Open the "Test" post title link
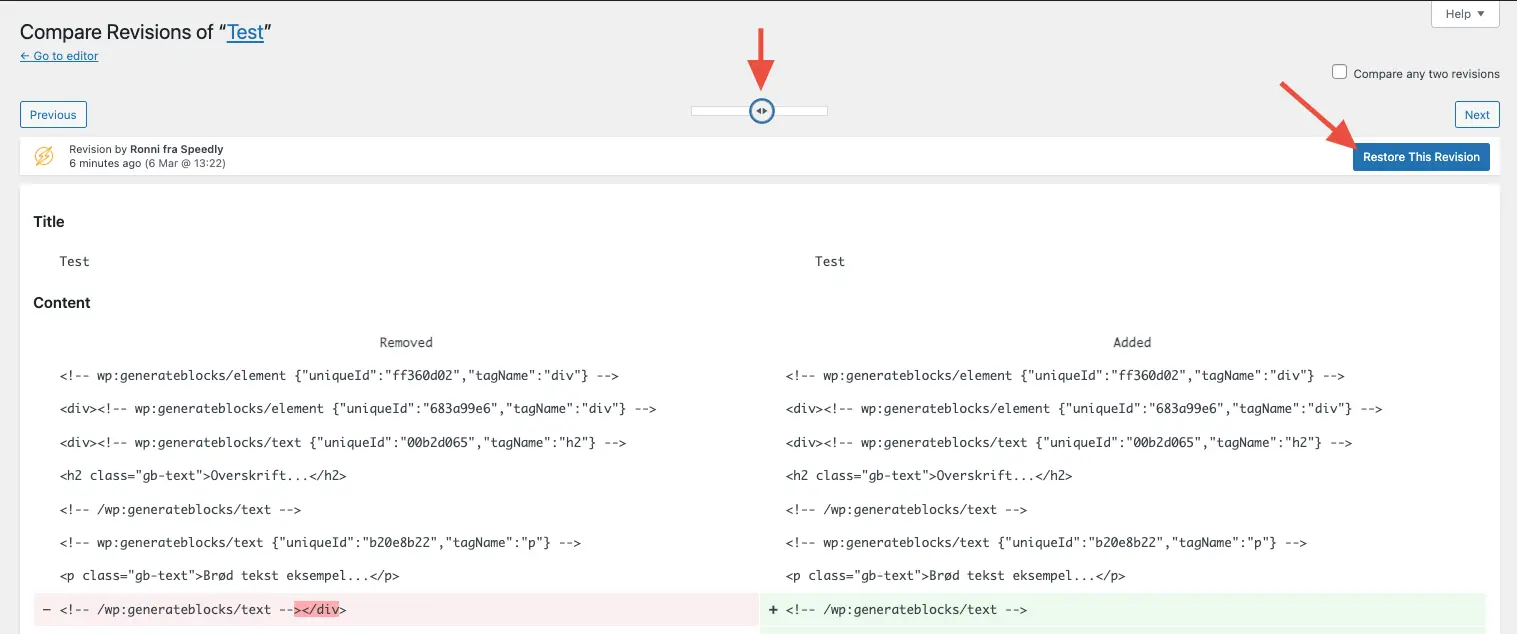This screenshot has height=634, width=1517. [245, 32]
